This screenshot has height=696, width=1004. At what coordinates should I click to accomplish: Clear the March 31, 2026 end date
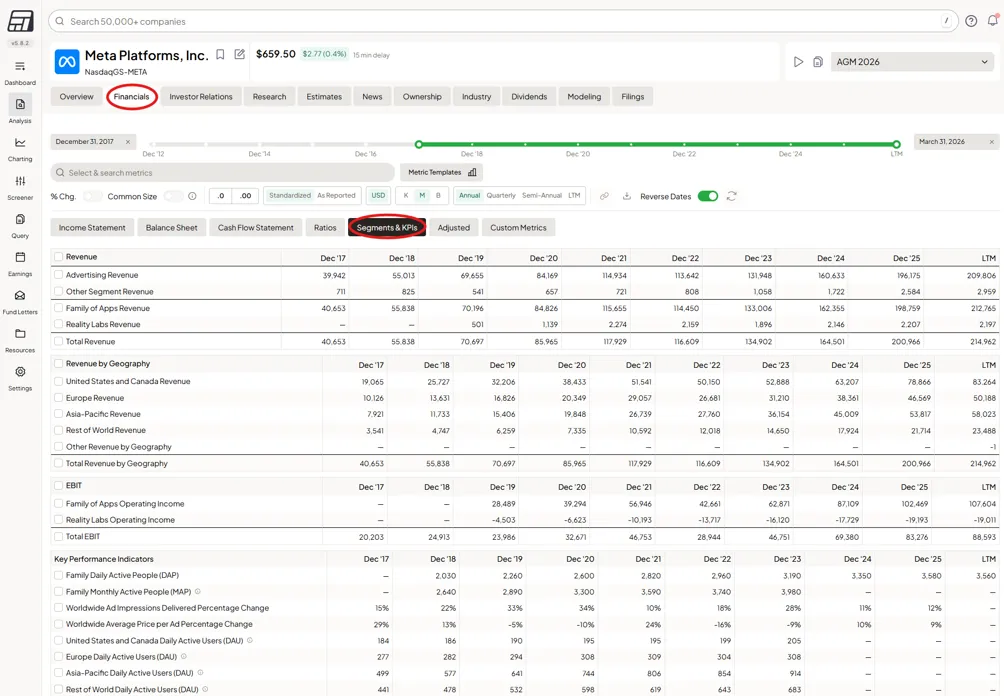[x=992, y=142]
